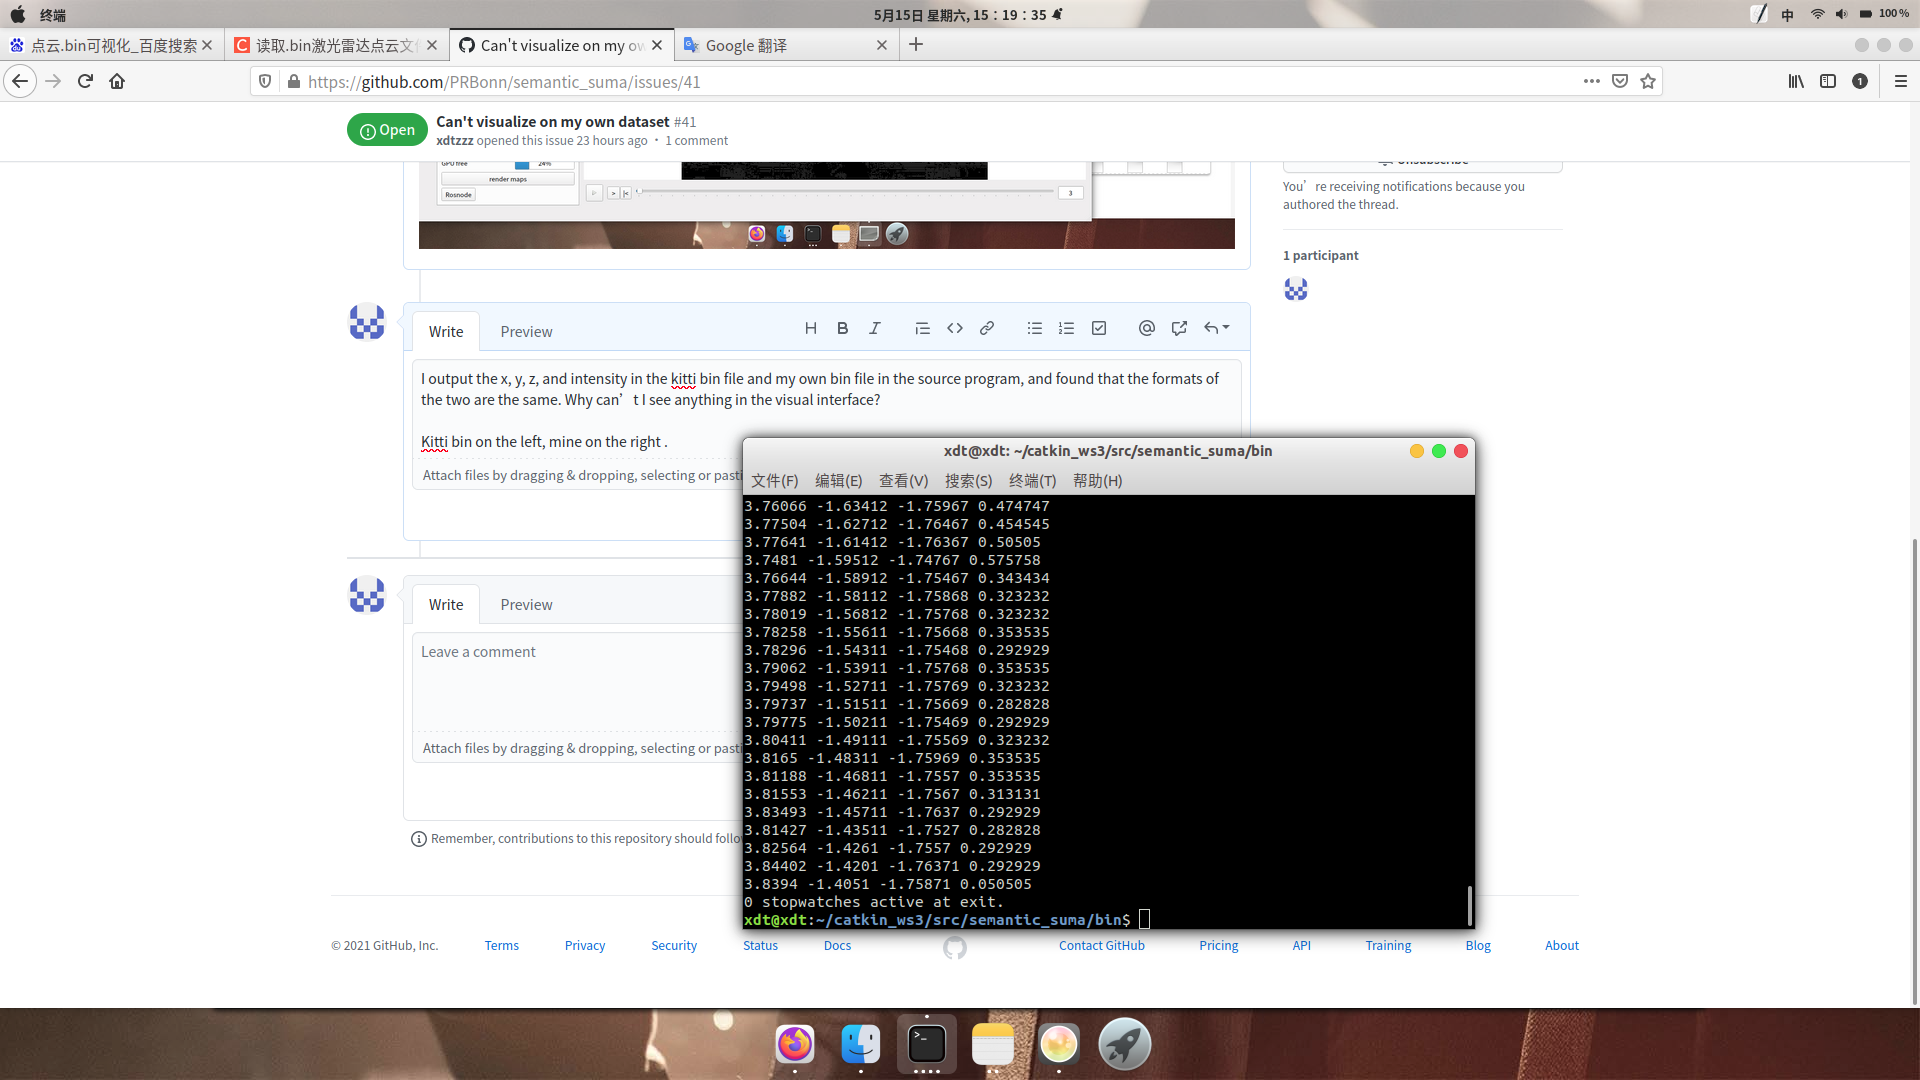Click the terminal window scrollbar
The width and height of the screenshot is (1920, 1080).
point(1469,905)
